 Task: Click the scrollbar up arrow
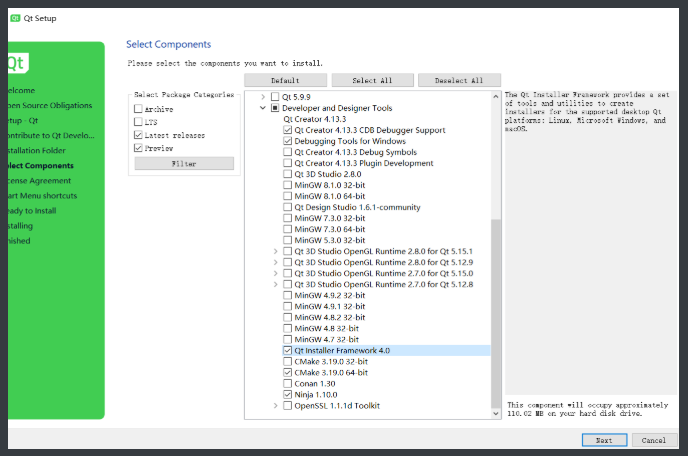pyautogui.click(x=496, y=97)
